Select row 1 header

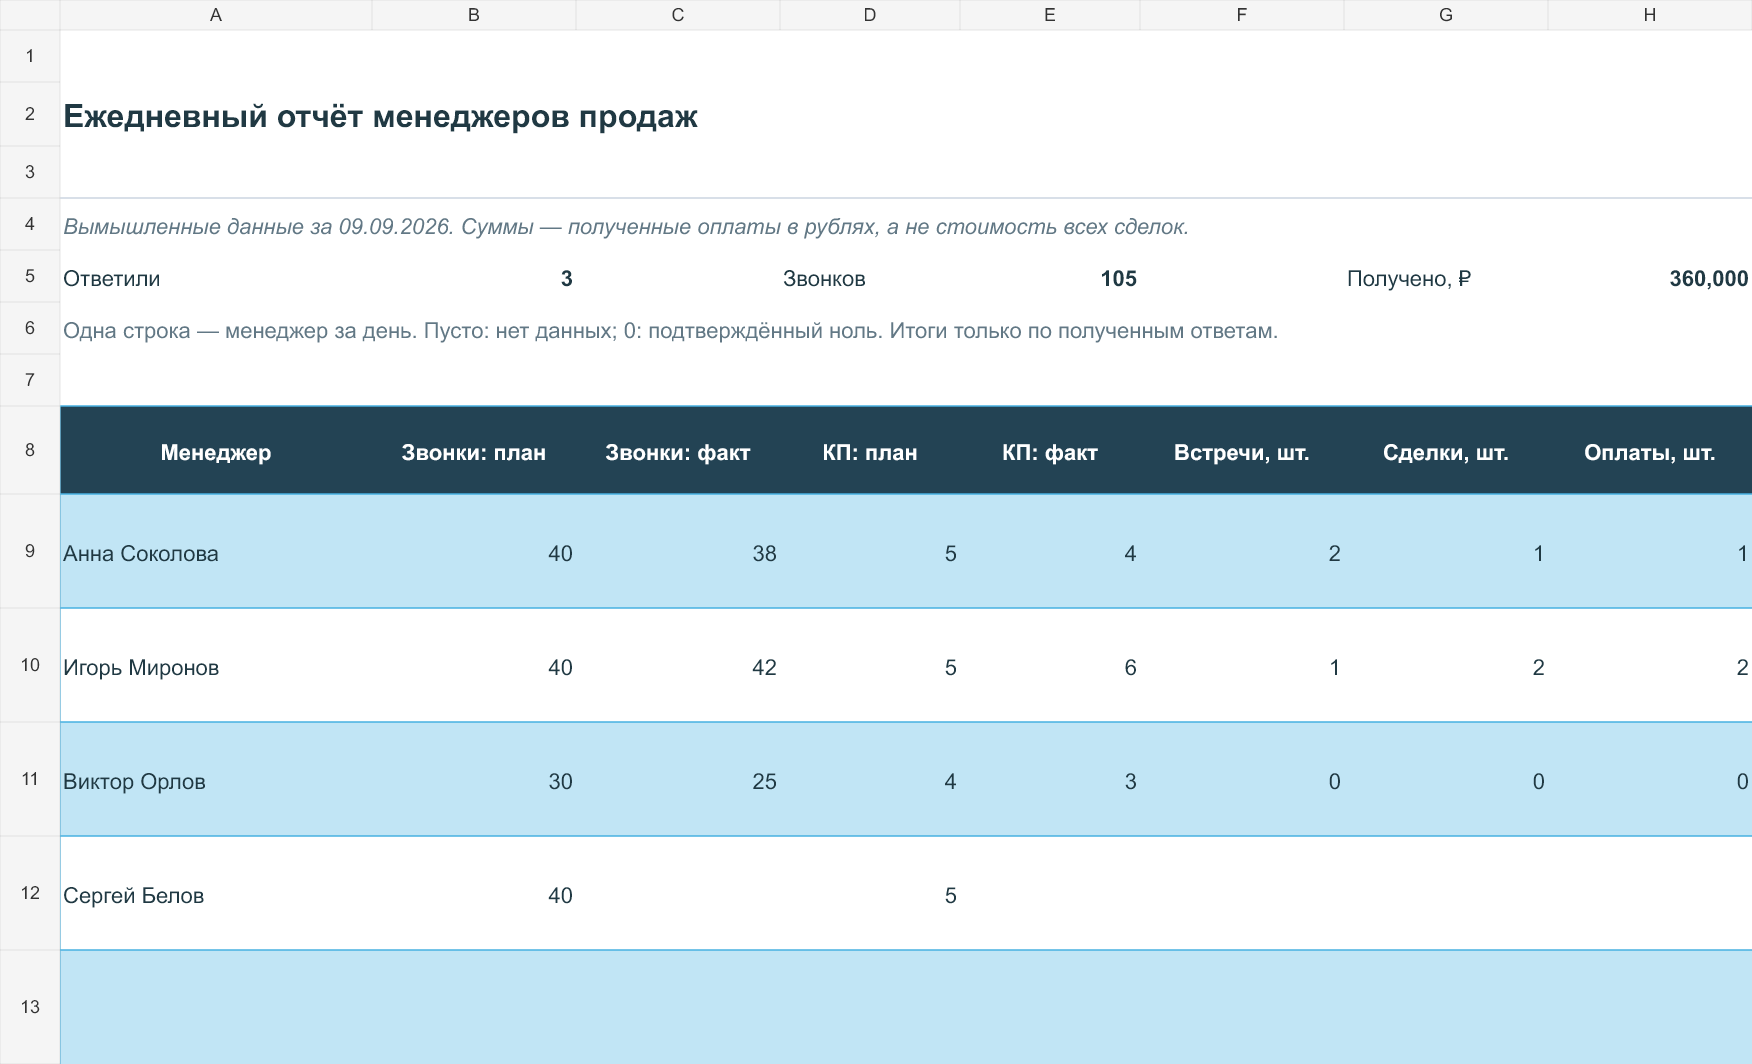click(30, 56)
